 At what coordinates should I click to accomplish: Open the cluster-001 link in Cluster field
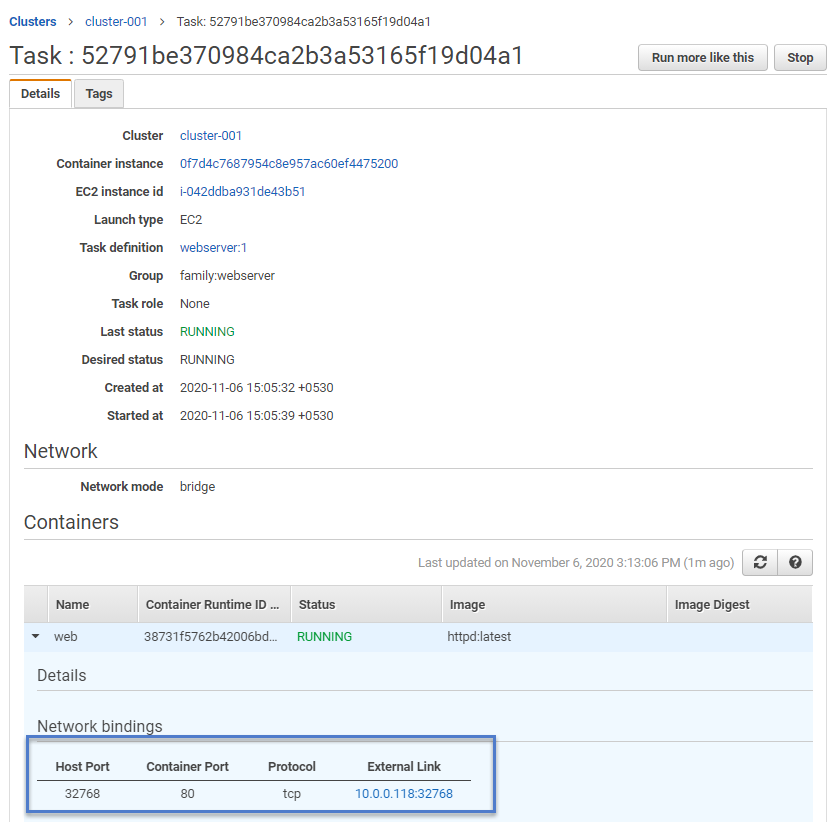211,136
